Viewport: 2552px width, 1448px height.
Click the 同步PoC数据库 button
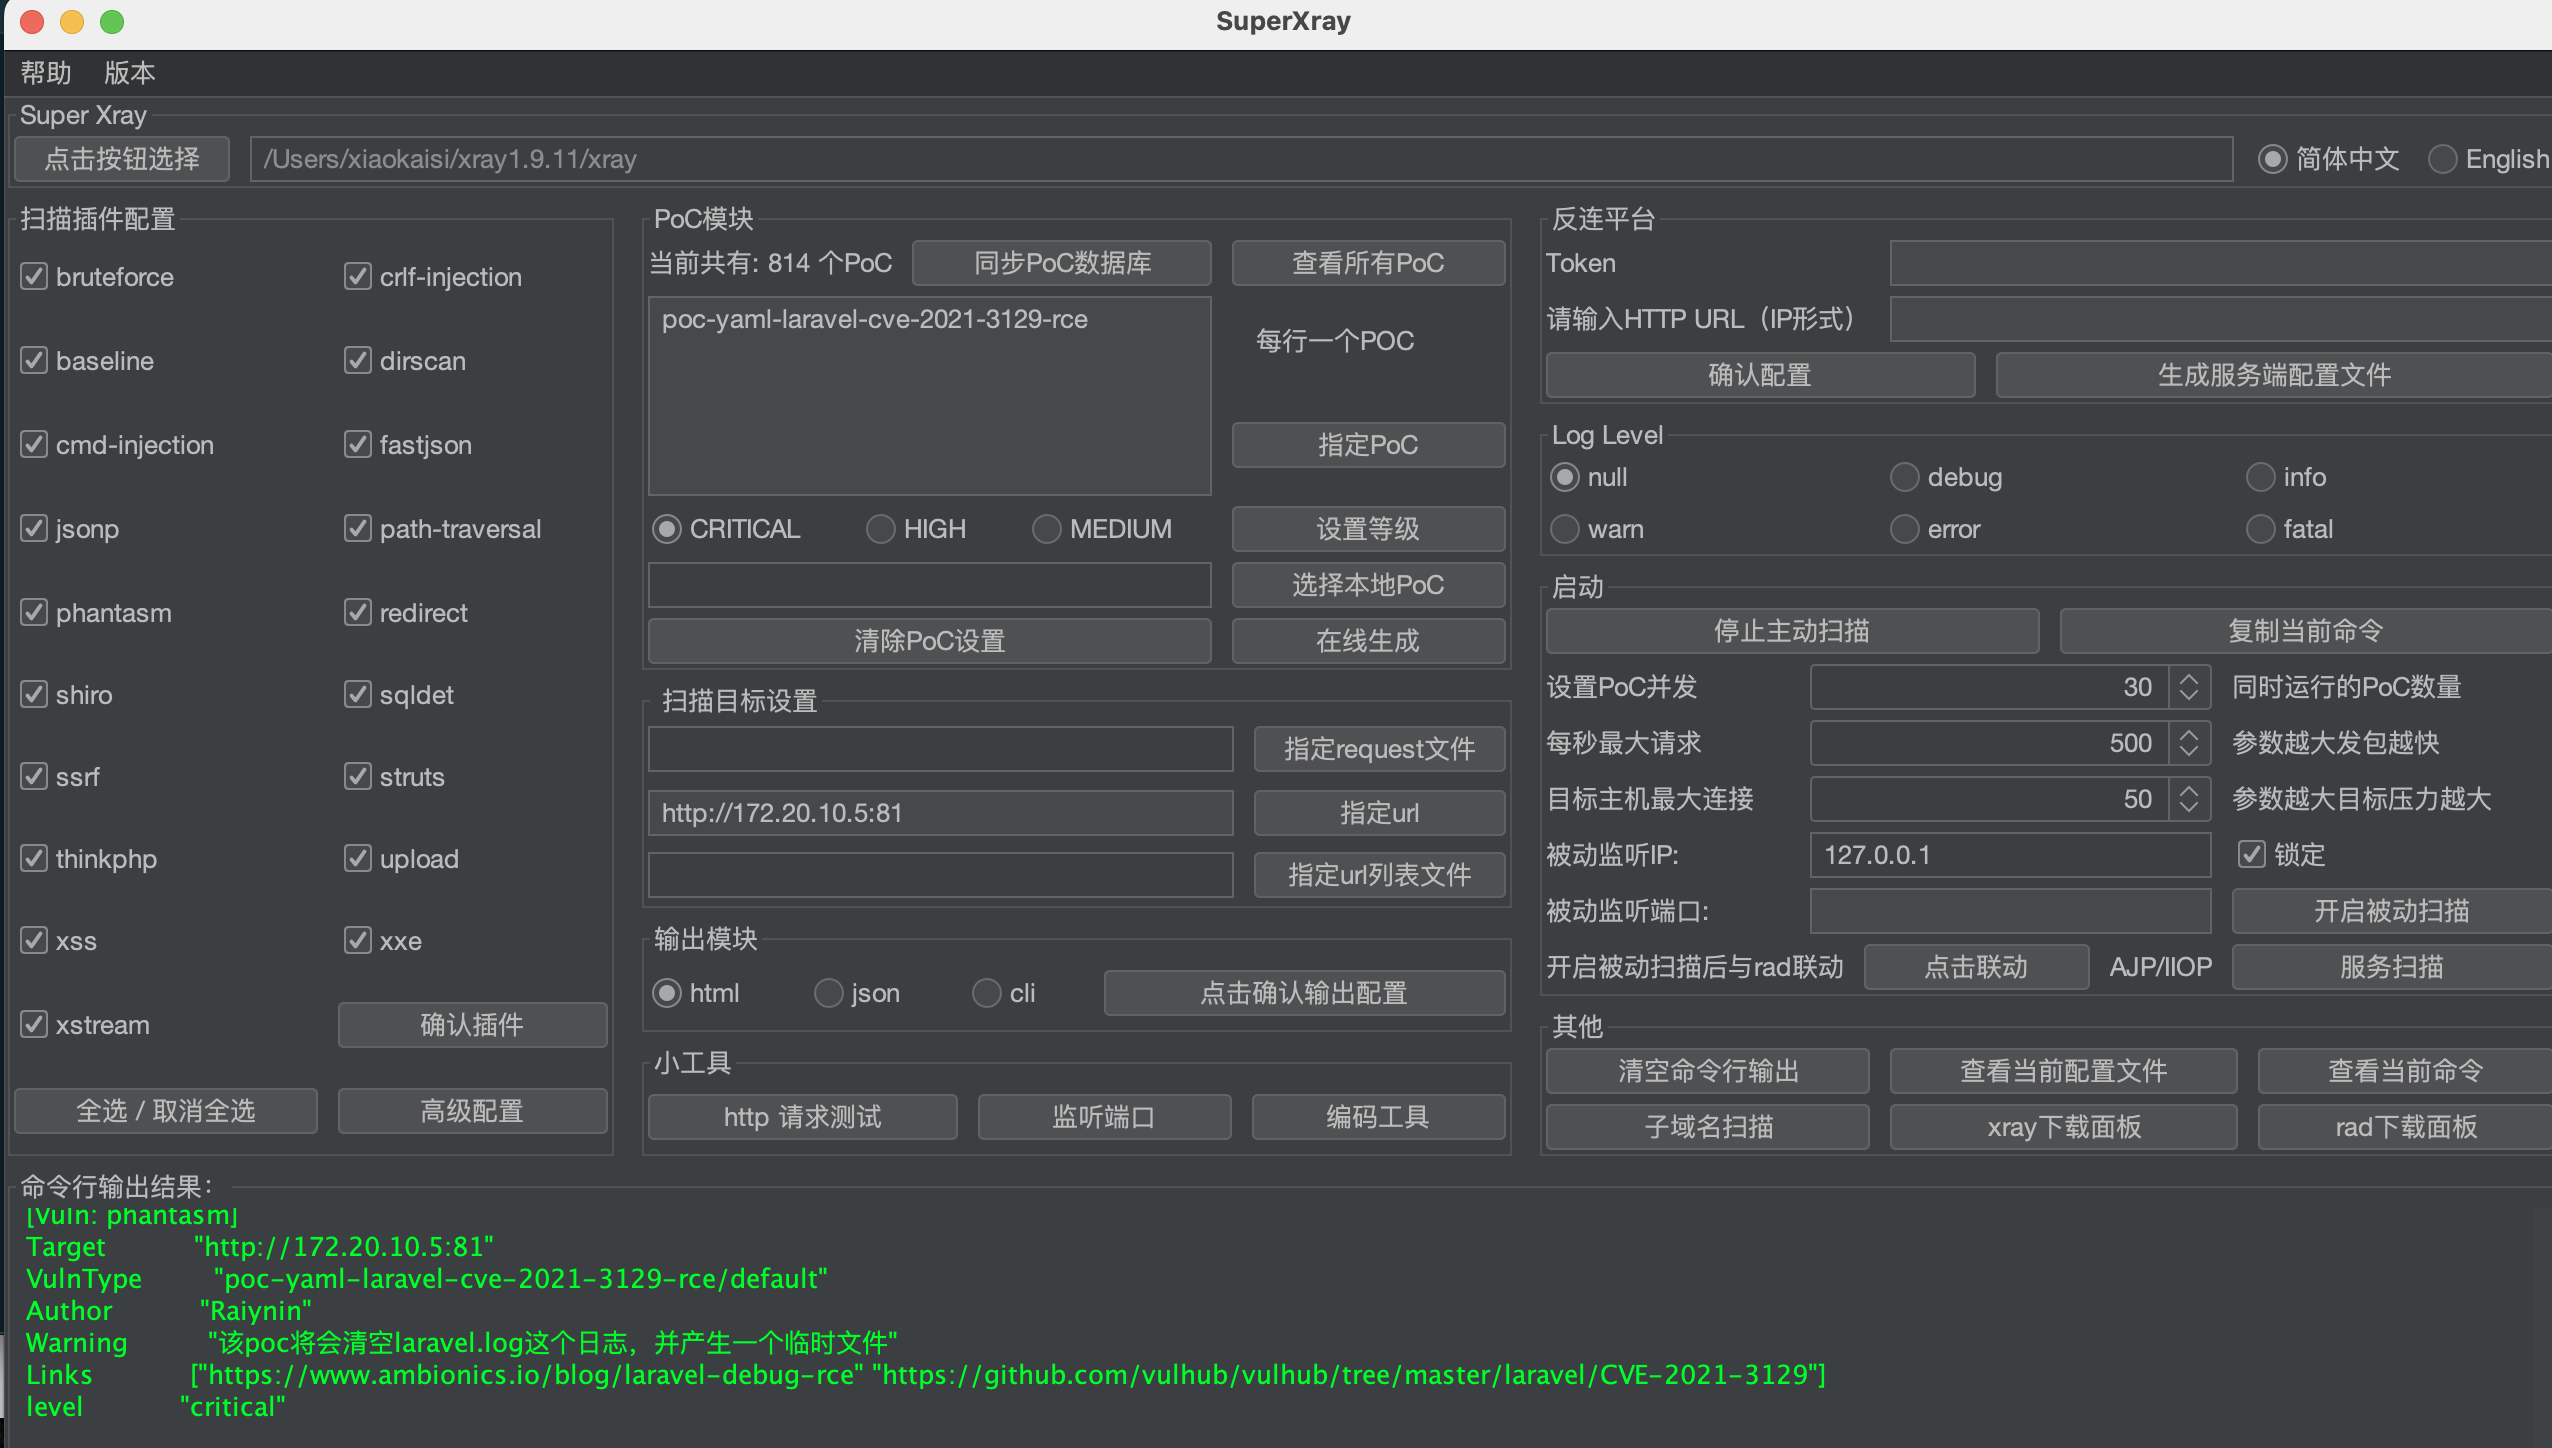(1061, 262)
